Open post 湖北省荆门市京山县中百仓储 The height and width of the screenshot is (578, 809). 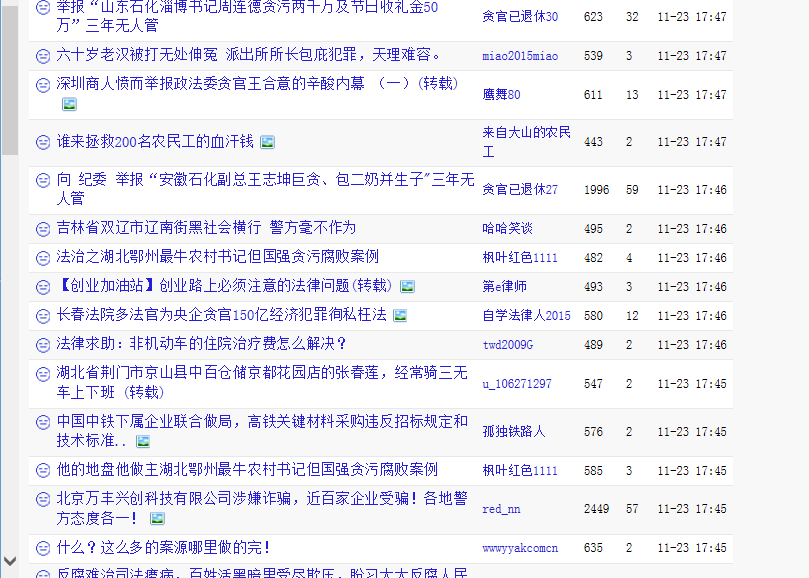[x=262, y=382]
